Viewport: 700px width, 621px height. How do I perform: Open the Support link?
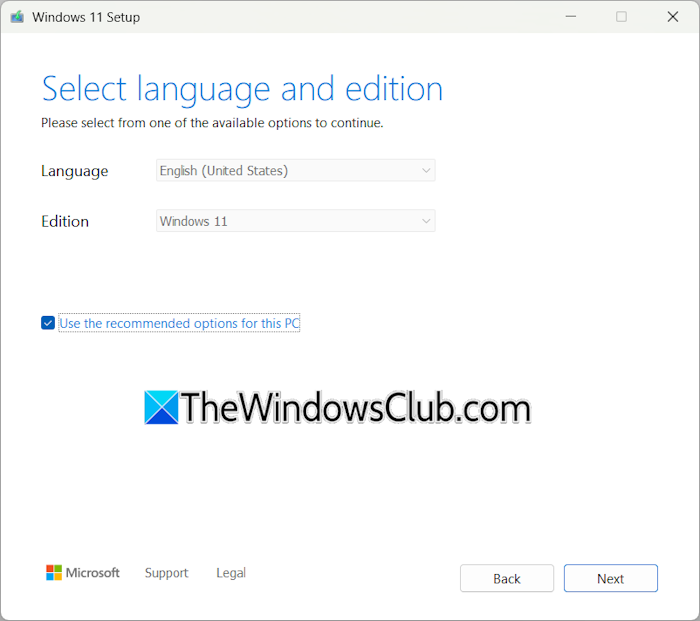click(x=167, y=573)
